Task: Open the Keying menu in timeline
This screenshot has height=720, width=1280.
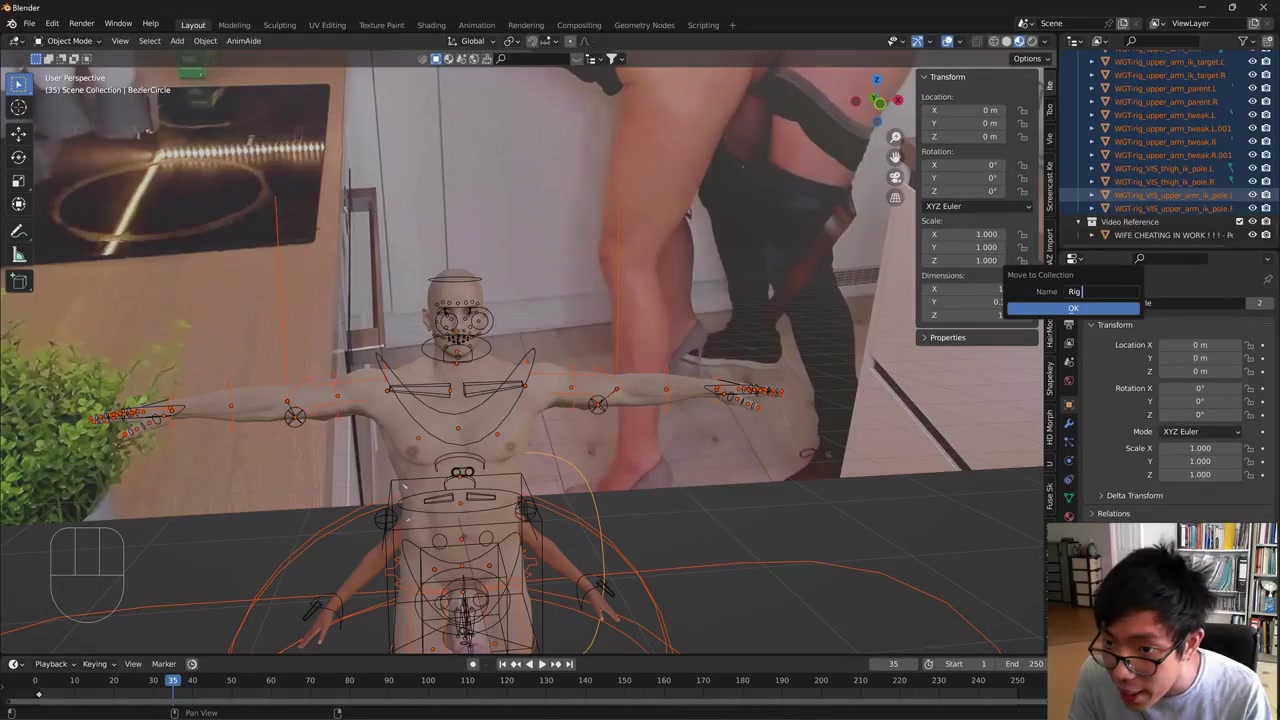Action: (95, 664)
